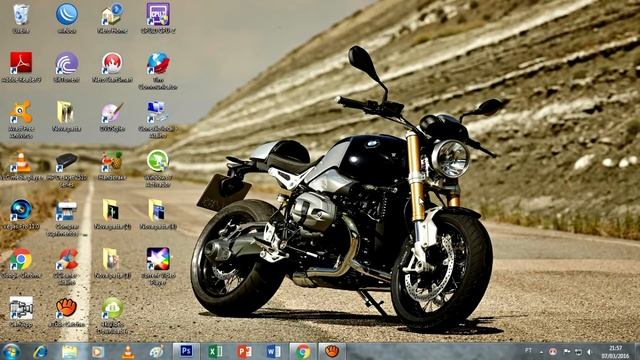Open the black HP scanner shortcut

[67, 169]
